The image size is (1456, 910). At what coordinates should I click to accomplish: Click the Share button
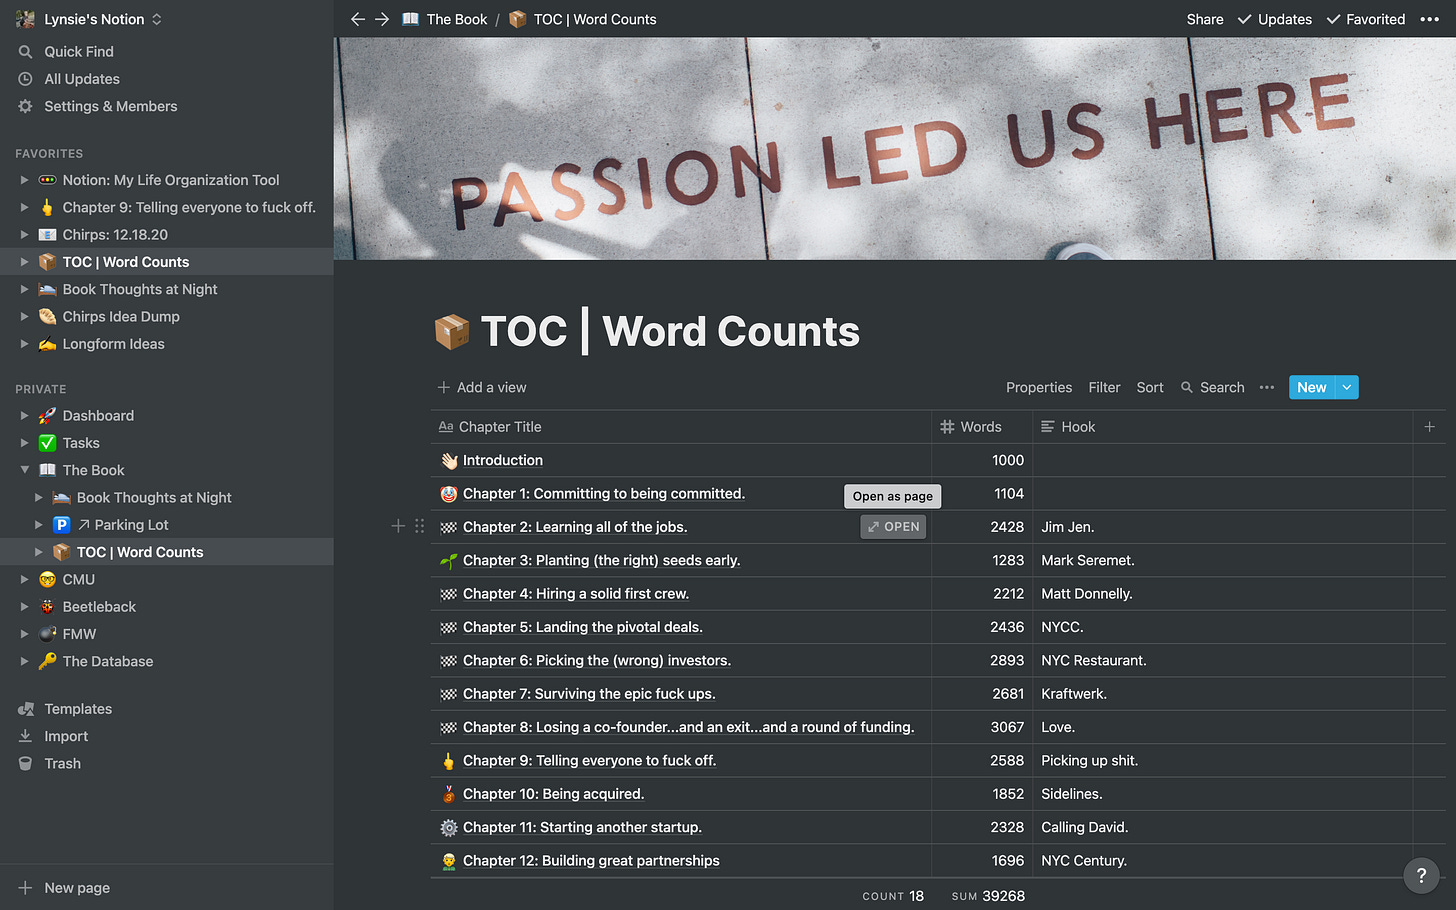click(x=1205, y=19)
